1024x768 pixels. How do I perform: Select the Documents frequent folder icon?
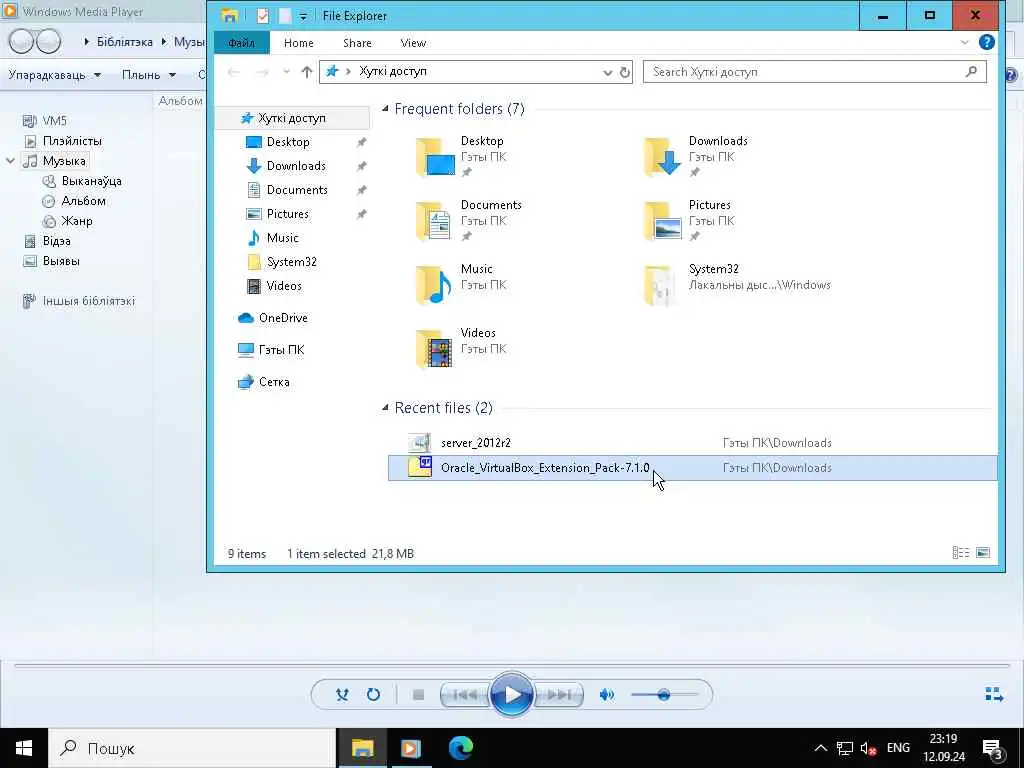tap(436, 221)
